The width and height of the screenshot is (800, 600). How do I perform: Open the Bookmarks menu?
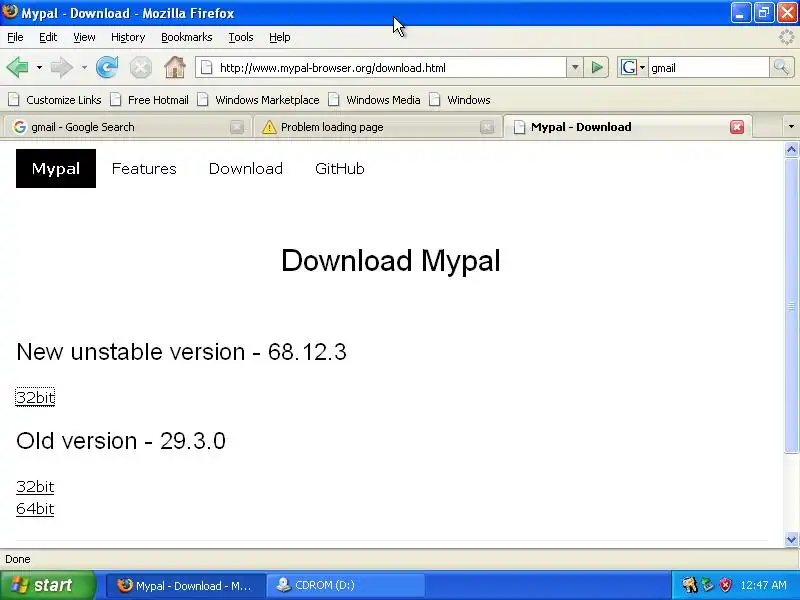[186, 37]
